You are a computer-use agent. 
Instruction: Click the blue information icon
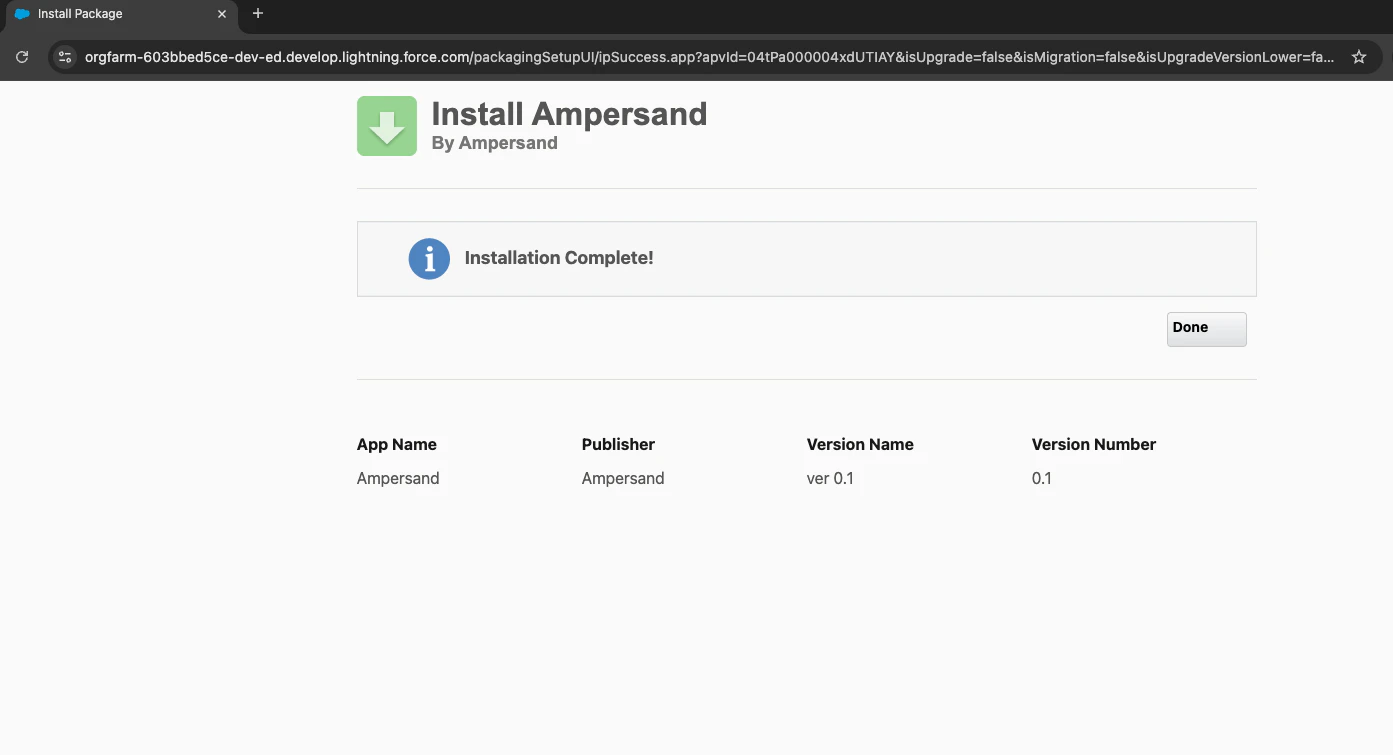[x=429, y=258]
